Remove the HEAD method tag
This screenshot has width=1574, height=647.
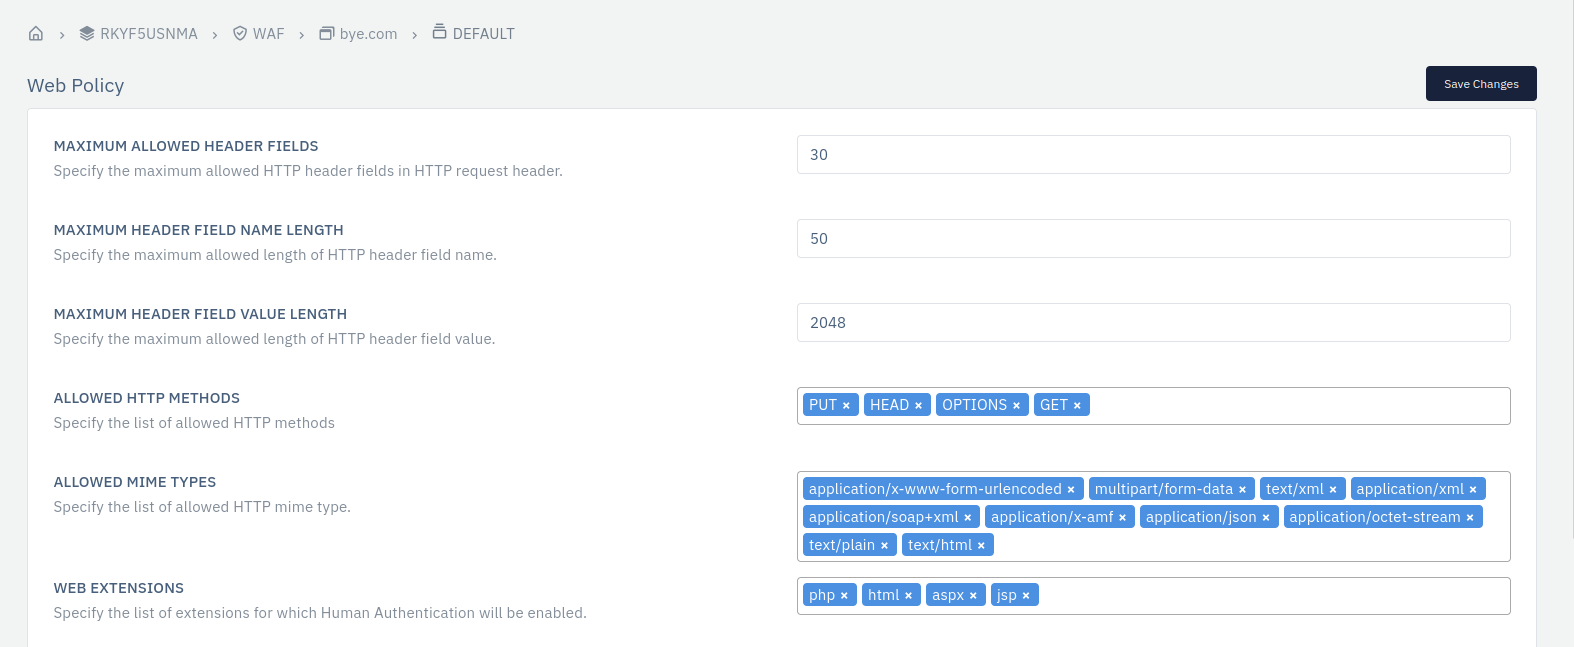[918, 406]
